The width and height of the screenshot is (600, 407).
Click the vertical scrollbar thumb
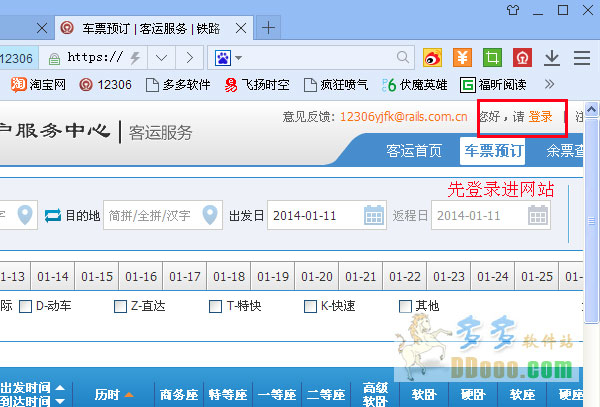pos(591,221)
